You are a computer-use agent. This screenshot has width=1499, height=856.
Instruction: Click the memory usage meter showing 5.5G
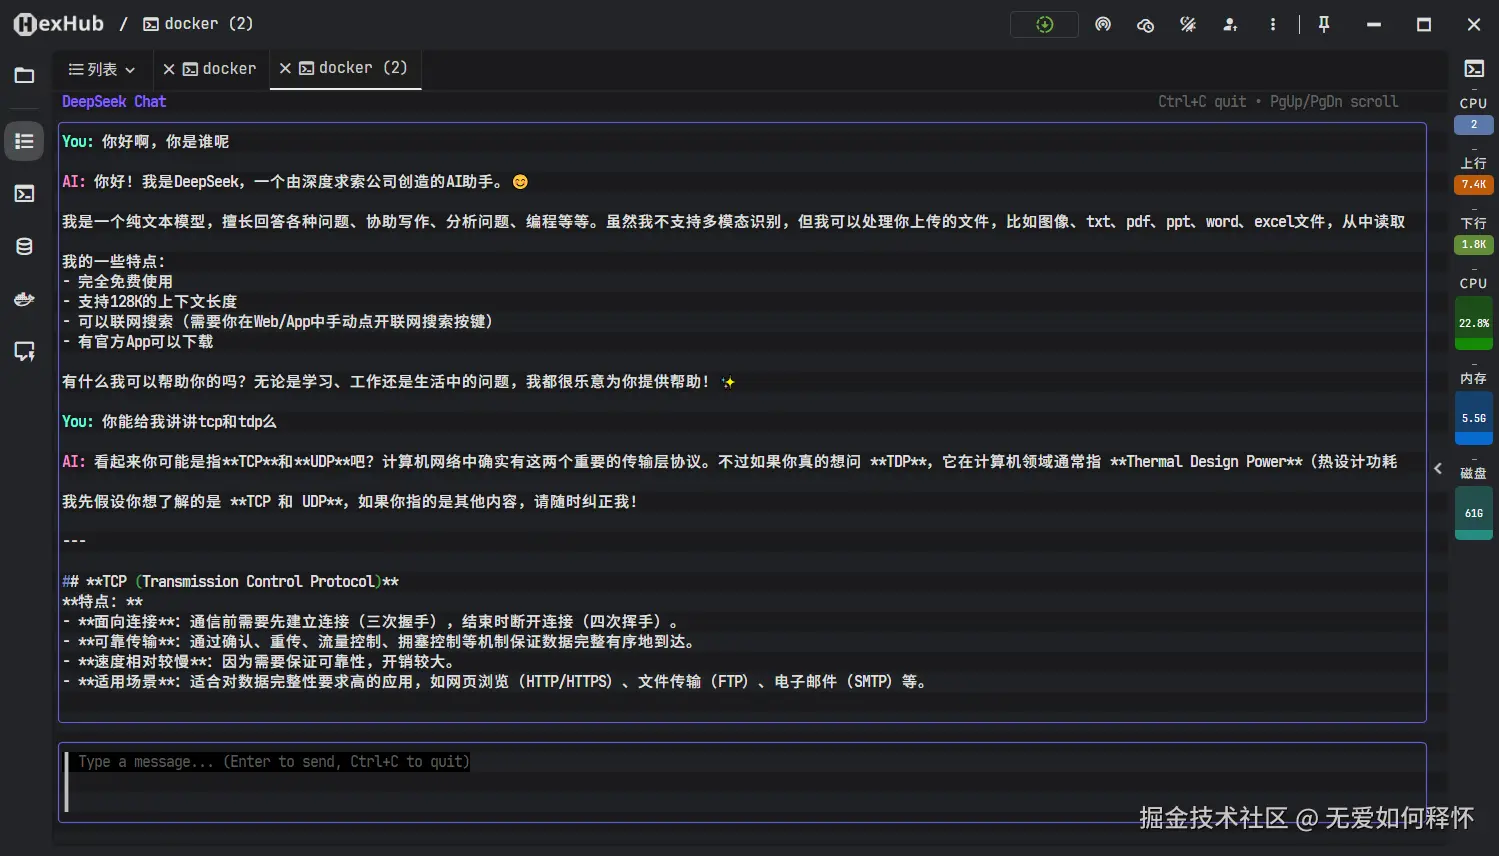1474,418
